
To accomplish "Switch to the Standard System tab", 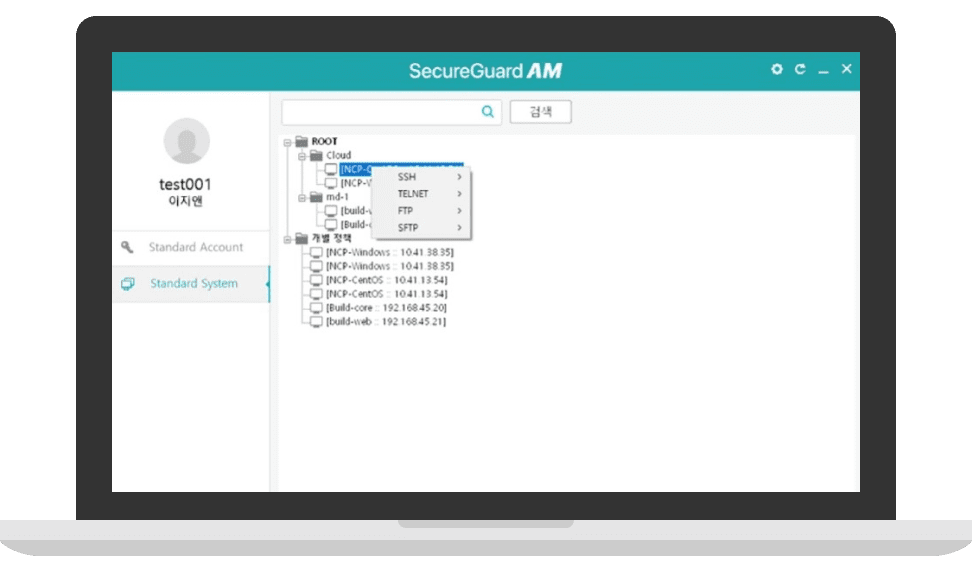I will pos(193,284).
